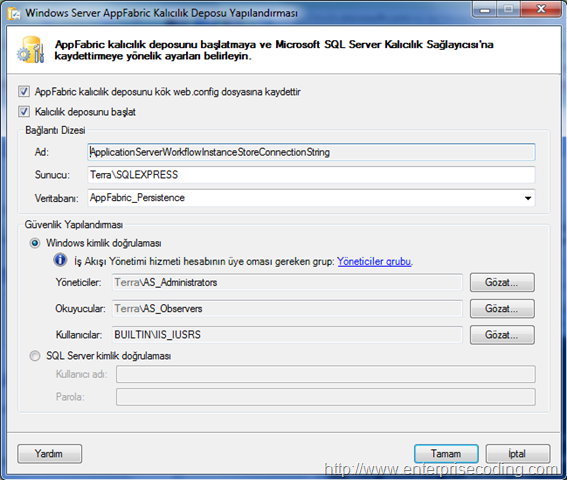The image size is (567, 480).
Task: Click the AppFabric database configuration icon
Action: 31,50
